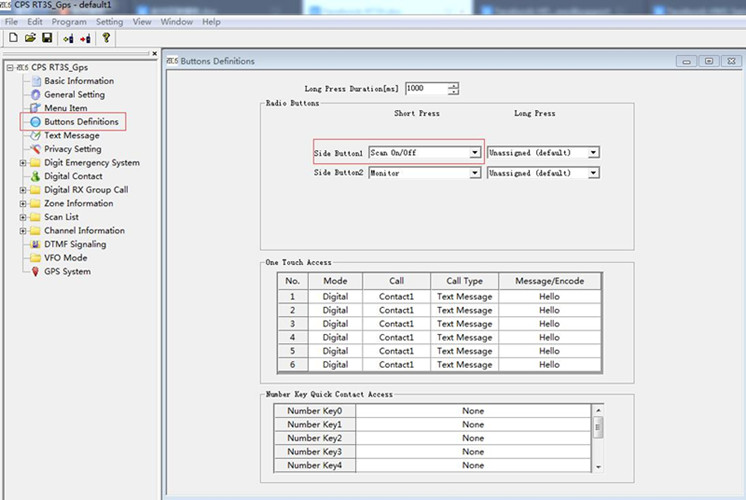Click the Help question mark icon
The width and height of the screenshot is (746, 500).
(x=106, y=38)
